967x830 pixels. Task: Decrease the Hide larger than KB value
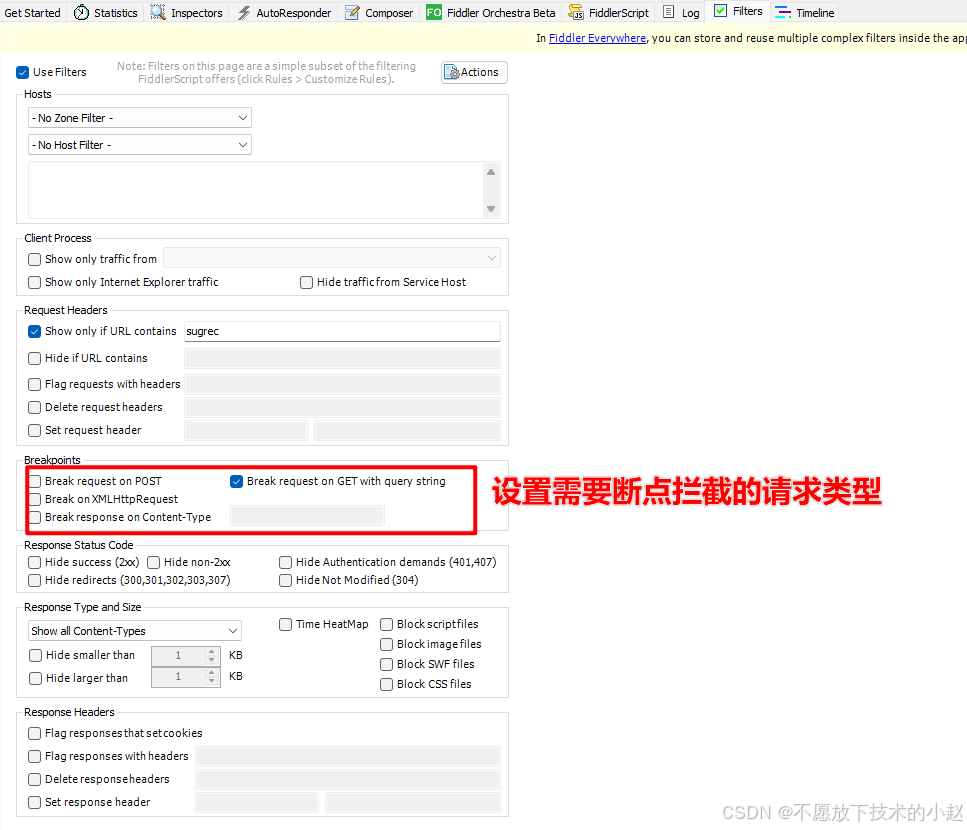pyautogui.click(x=212, y=681)
